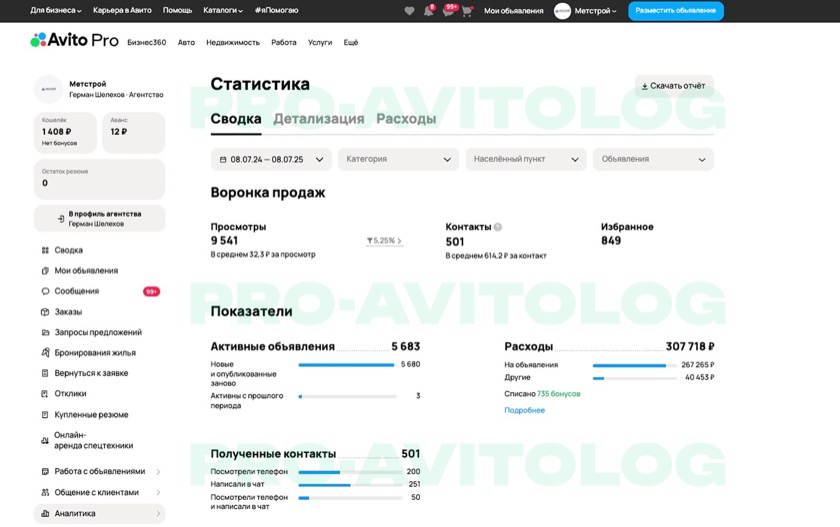
Task: Switch to Детализация tab
Action: [319, 119]
